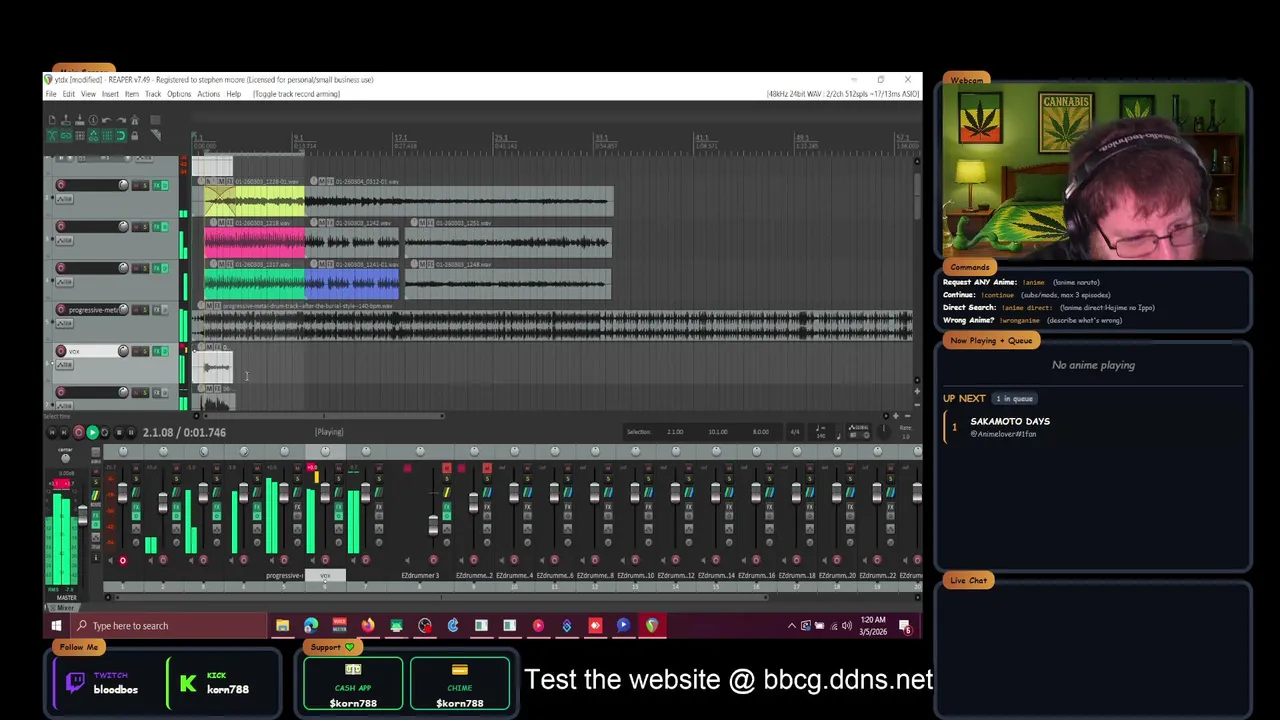1280x720 pixels.
Task: Mute the 01-260303_1228-01.wav media item
Action: coord(221,181)
